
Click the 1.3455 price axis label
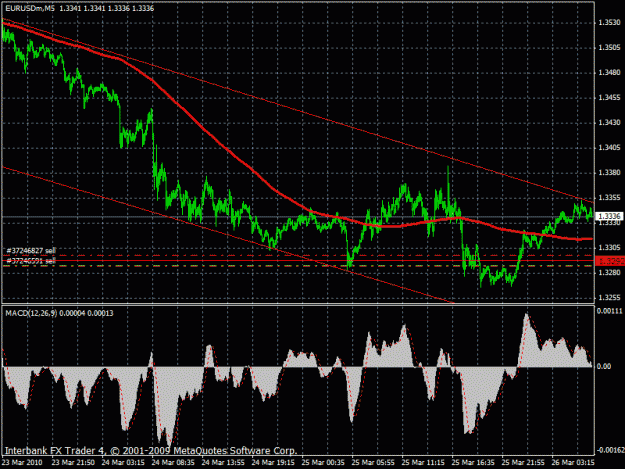point(609,98)
